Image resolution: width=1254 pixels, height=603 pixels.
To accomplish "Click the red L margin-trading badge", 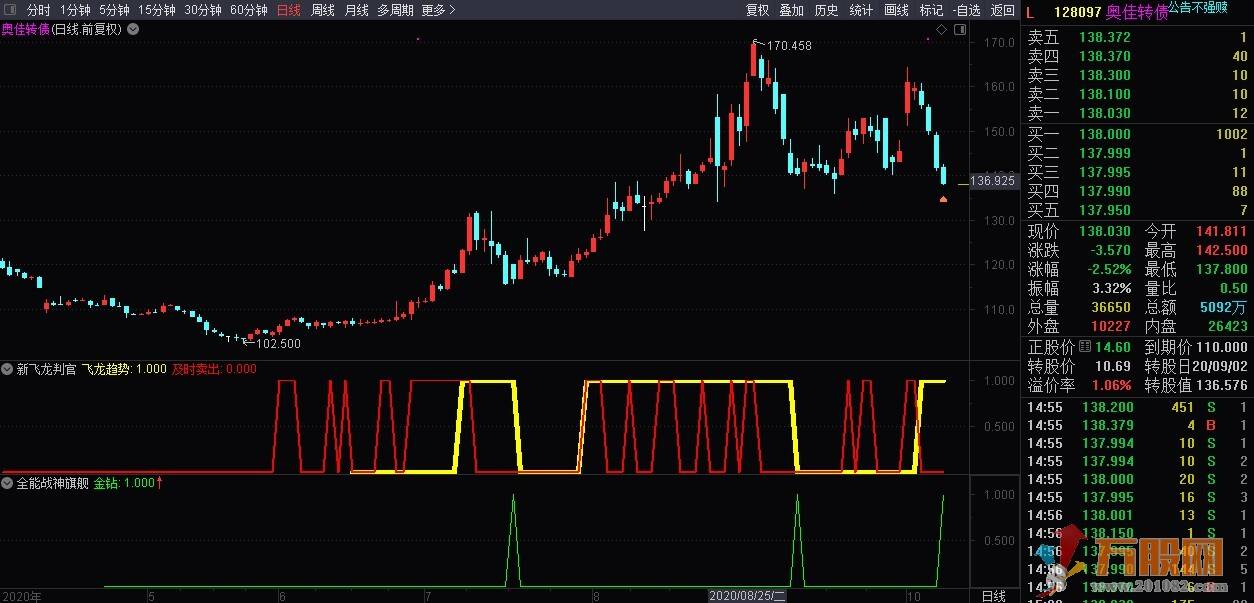I will pyautogui.click(x=1031, y=12).
